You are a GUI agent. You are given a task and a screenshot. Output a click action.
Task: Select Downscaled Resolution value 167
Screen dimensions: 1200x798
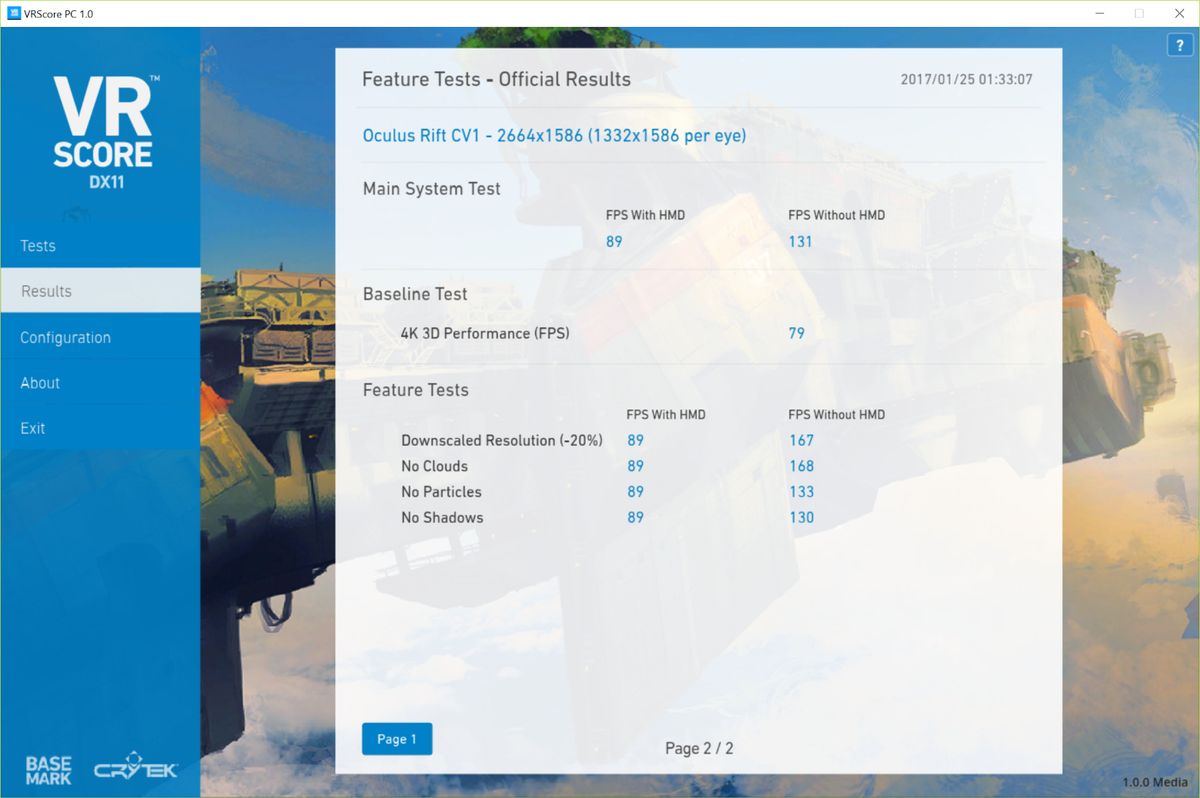[x=801, y=440]
